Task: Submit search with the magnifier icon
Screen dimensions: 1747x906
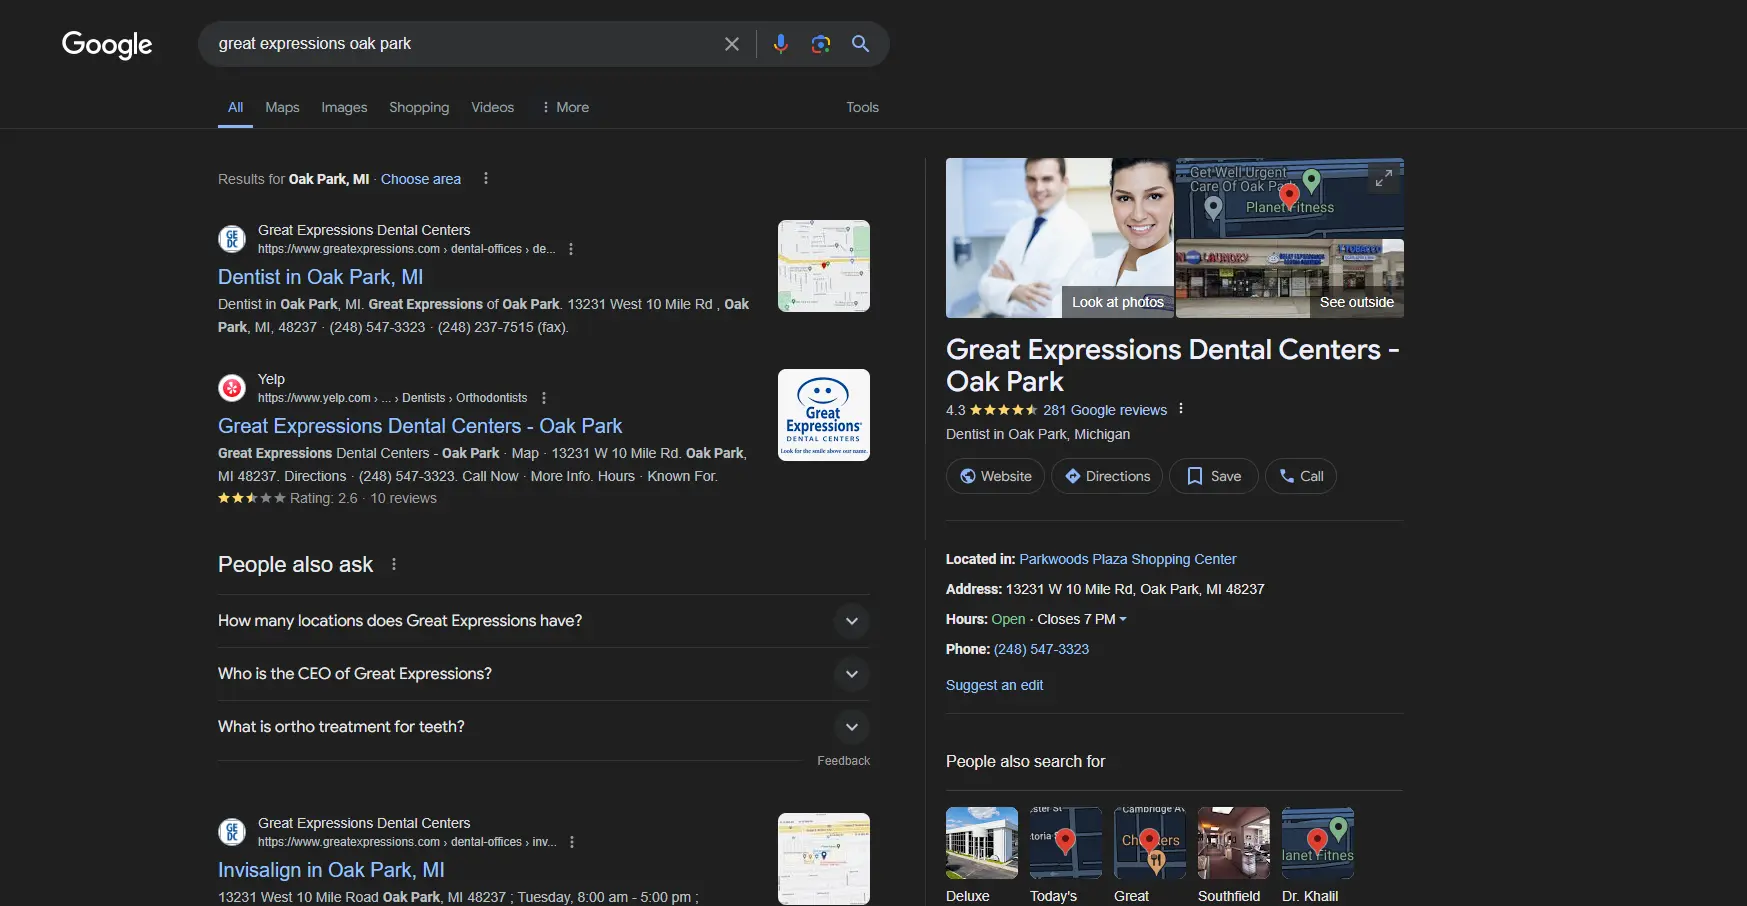Action: (860, 44)
